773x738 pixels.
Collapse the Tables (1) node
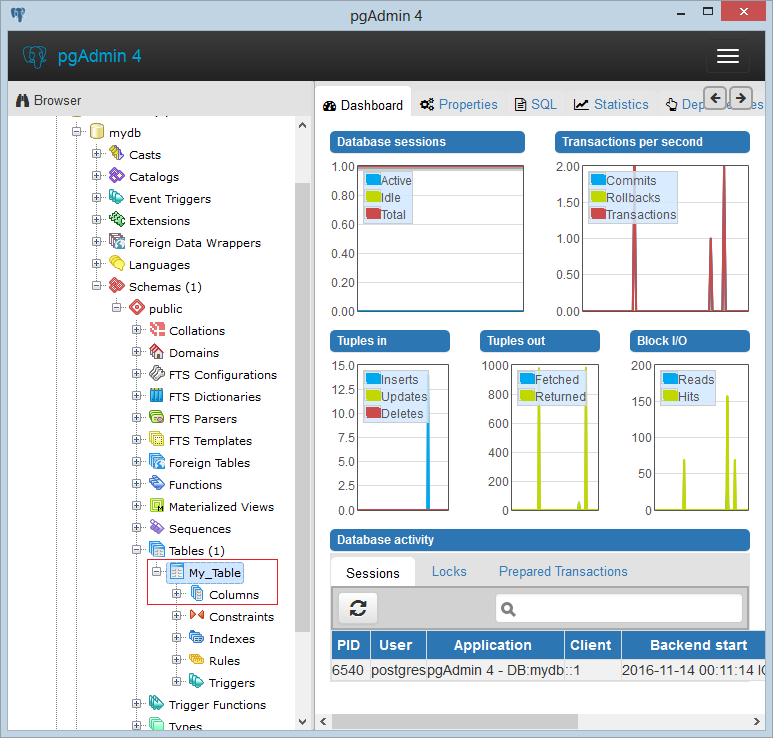[137, 550]
